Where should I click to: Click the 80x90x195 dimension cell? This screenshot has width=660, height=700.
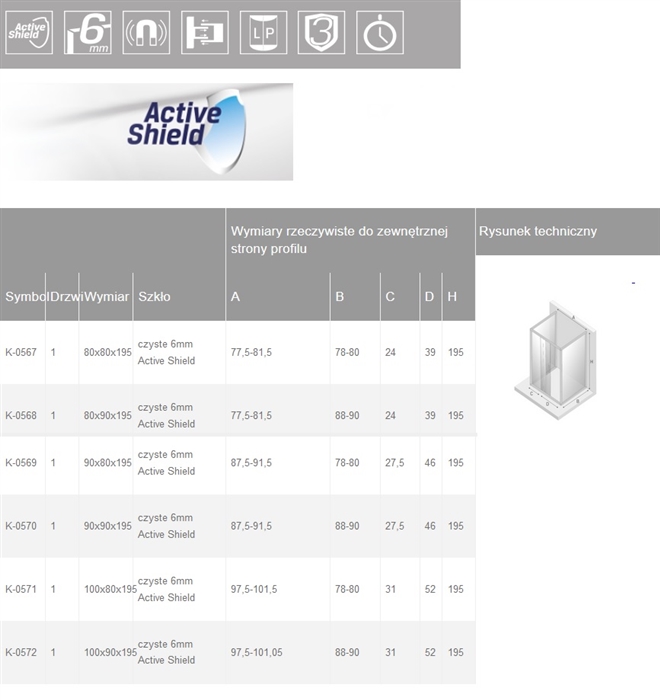(108, 416)
